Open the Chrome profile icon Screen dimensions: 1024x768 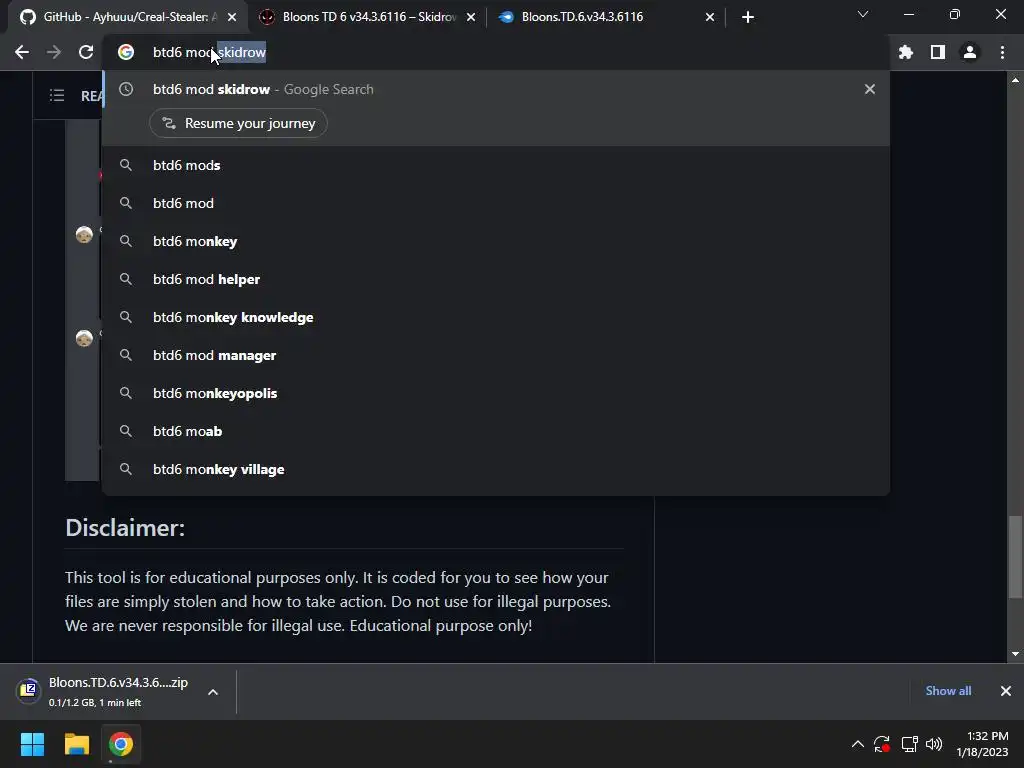point(970,52)
